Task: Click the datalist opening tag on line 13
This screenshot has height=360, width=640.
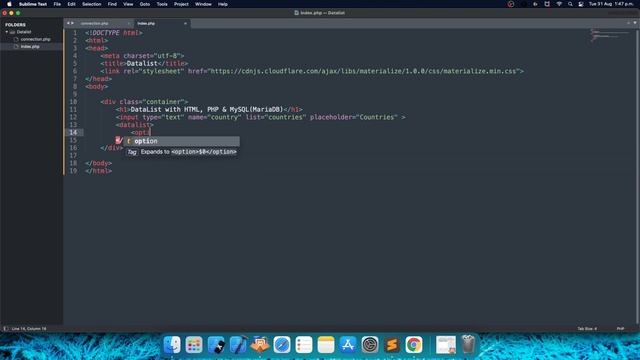Action: click(x=135, y=125)
